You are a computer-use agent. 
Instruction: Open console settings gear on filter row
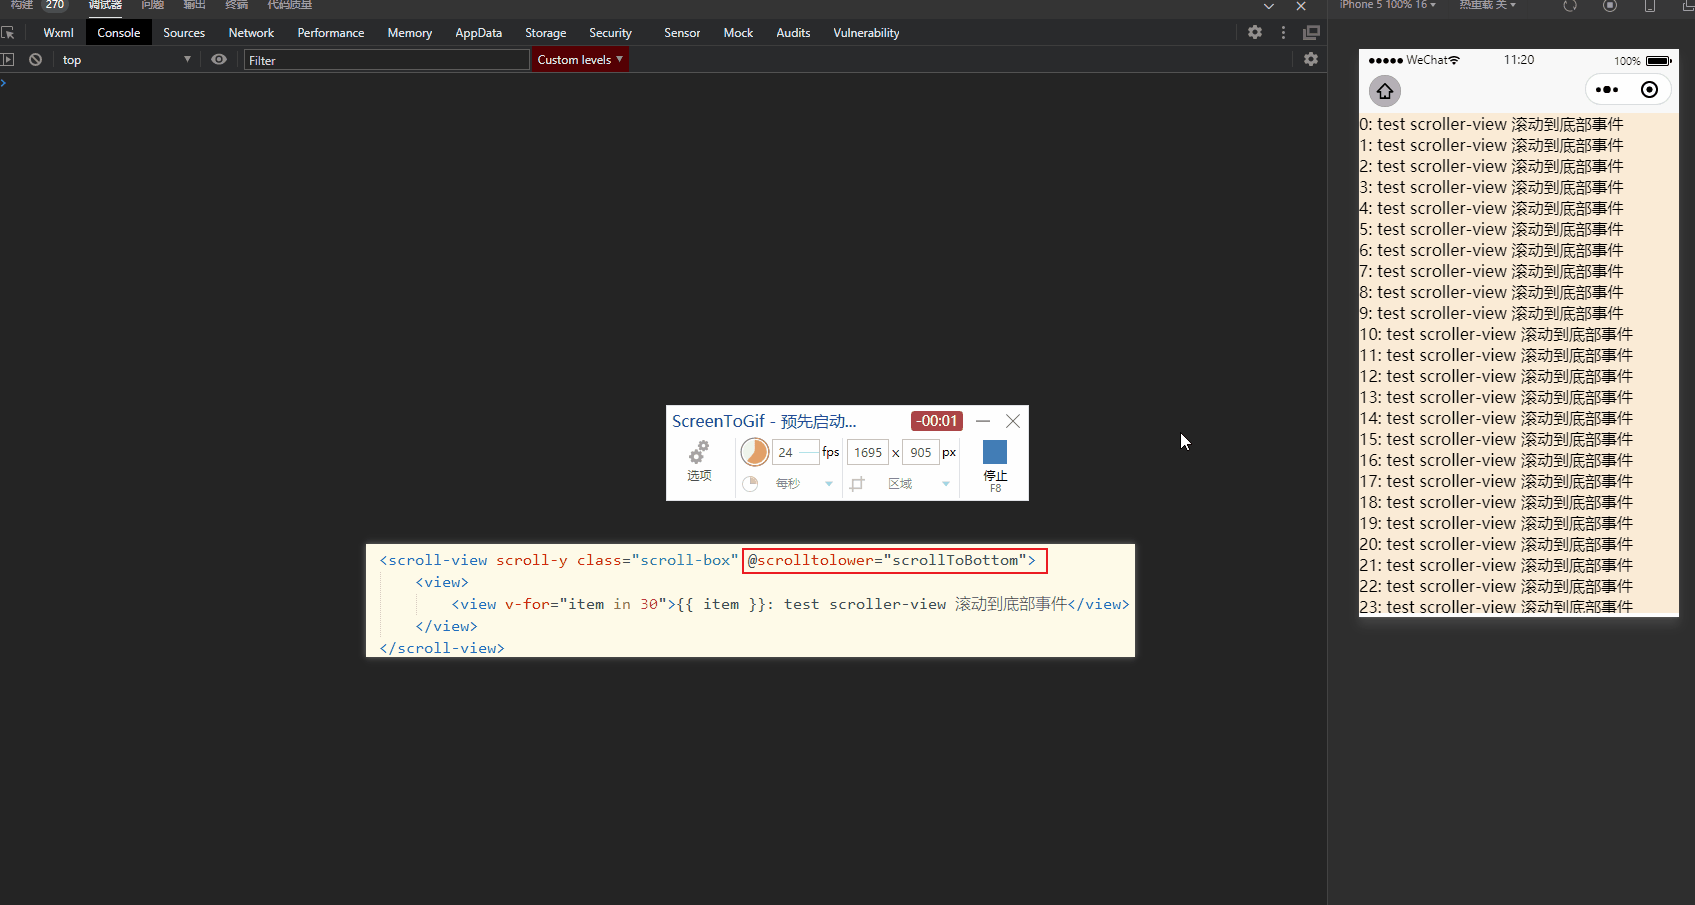1311,60
